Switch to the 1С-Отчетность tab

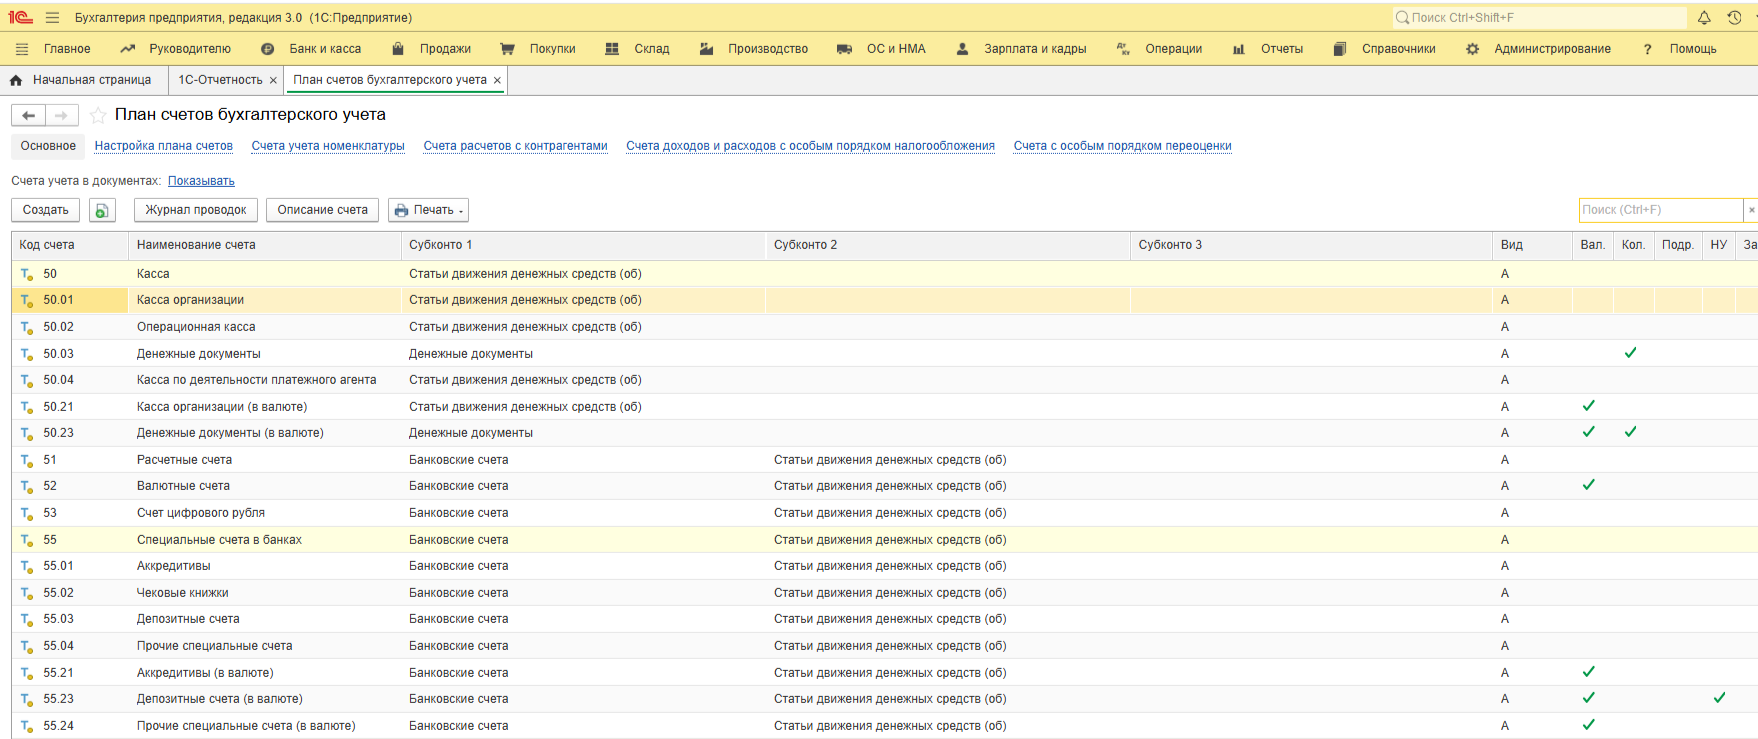[220, 80]
